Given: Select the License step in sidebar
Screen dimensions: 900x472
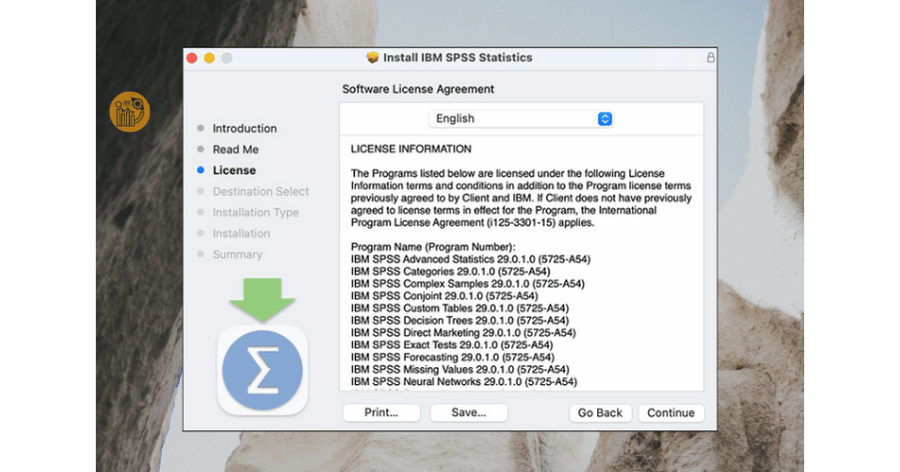Looking at the screenshot, I should pos(234,171).
